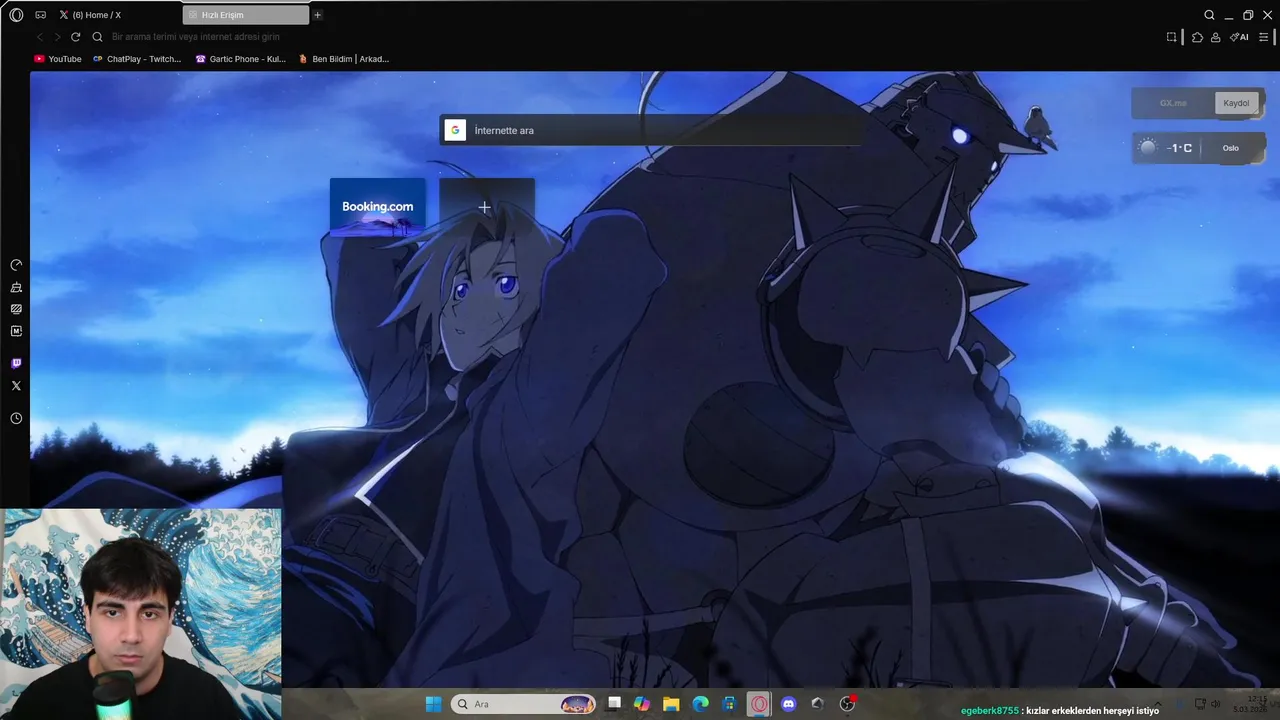
Task: Reload the current page
Action: pyautogui.click(x=75, y=37)
